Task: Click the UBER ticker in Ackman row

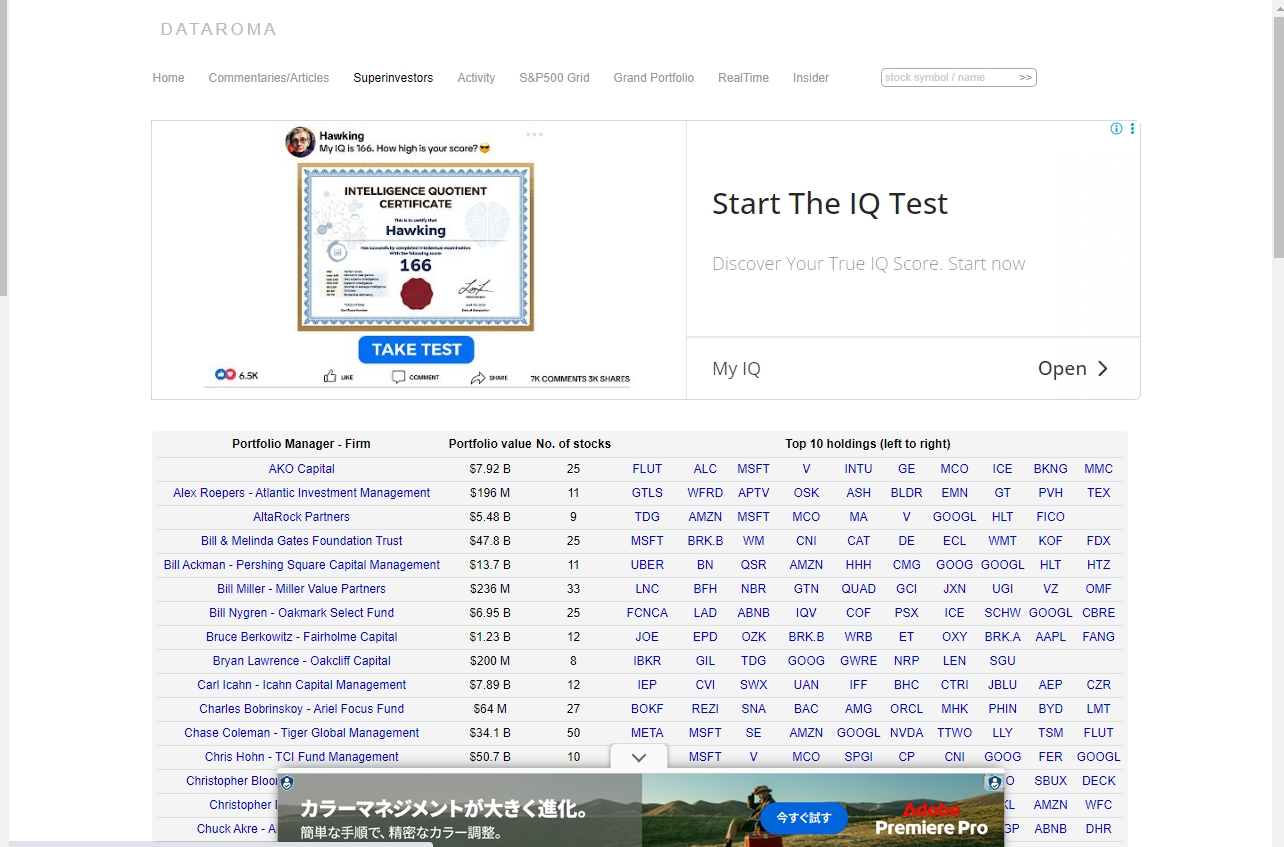Action: pyautogui.click(x=647, y=565)
